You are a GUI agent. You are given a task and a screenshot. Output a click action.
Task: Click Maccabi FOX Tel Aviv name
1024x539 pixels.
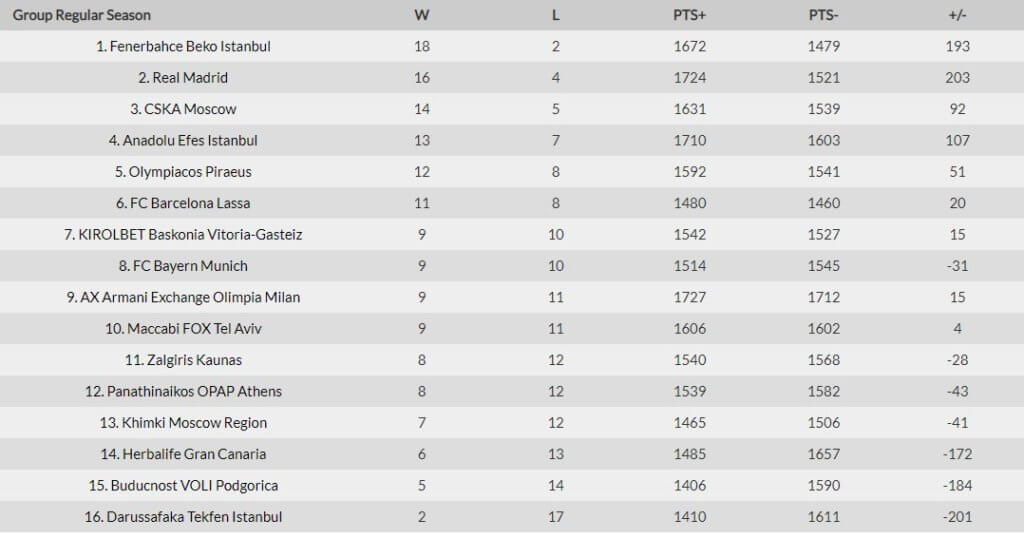183,329
